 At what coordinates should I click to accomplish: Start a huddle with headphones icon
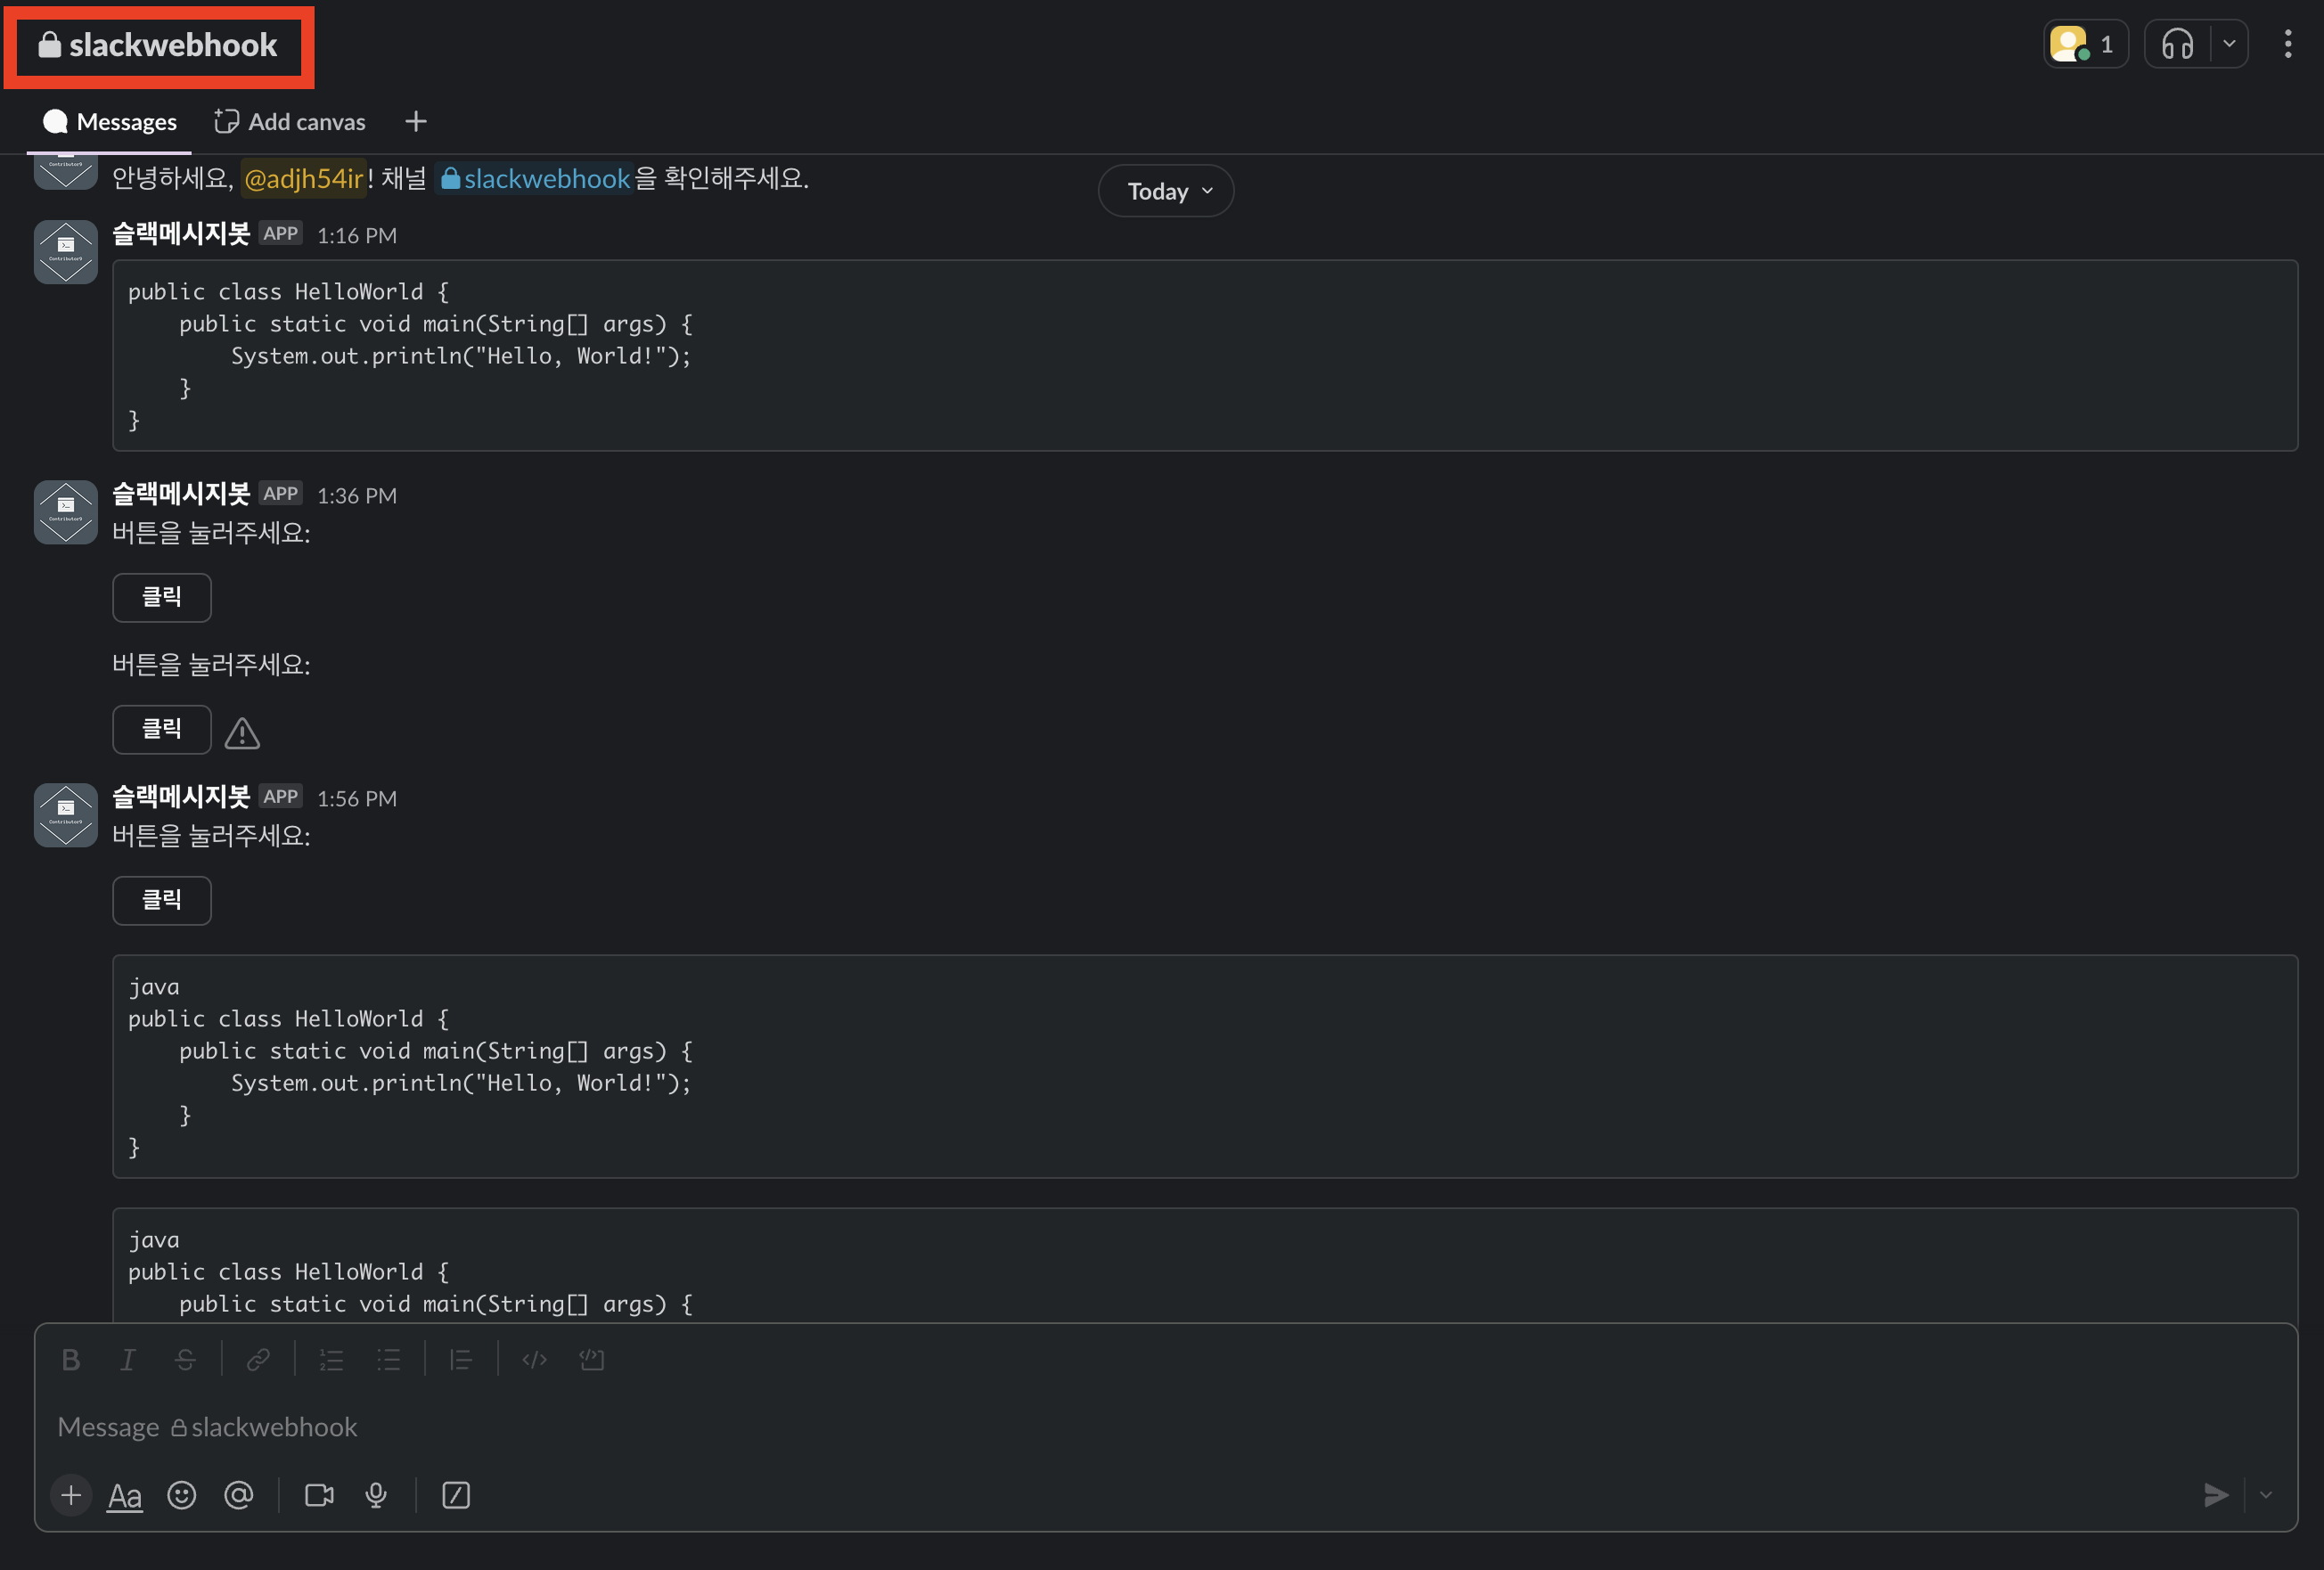pyautogui.click(x=2177, y=44)
